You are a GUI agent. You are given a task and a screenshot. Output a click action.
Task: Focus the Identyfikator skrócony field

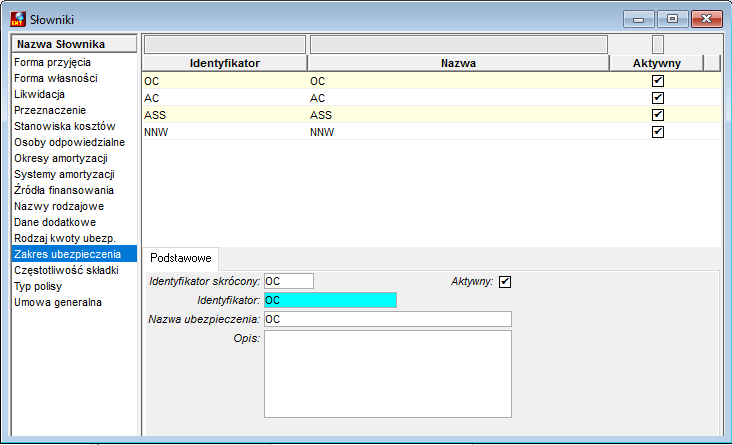pyautogui.click(x=289, y=281)
